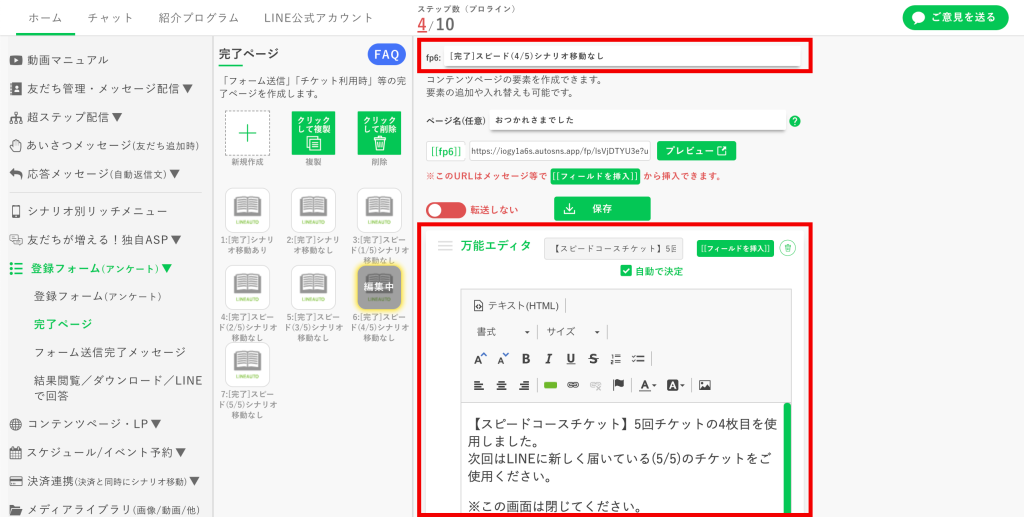Screen dimensions: 1024x517
Task: Open フォーム送信完了メッセージ sub-item
Action: [110, 352]
